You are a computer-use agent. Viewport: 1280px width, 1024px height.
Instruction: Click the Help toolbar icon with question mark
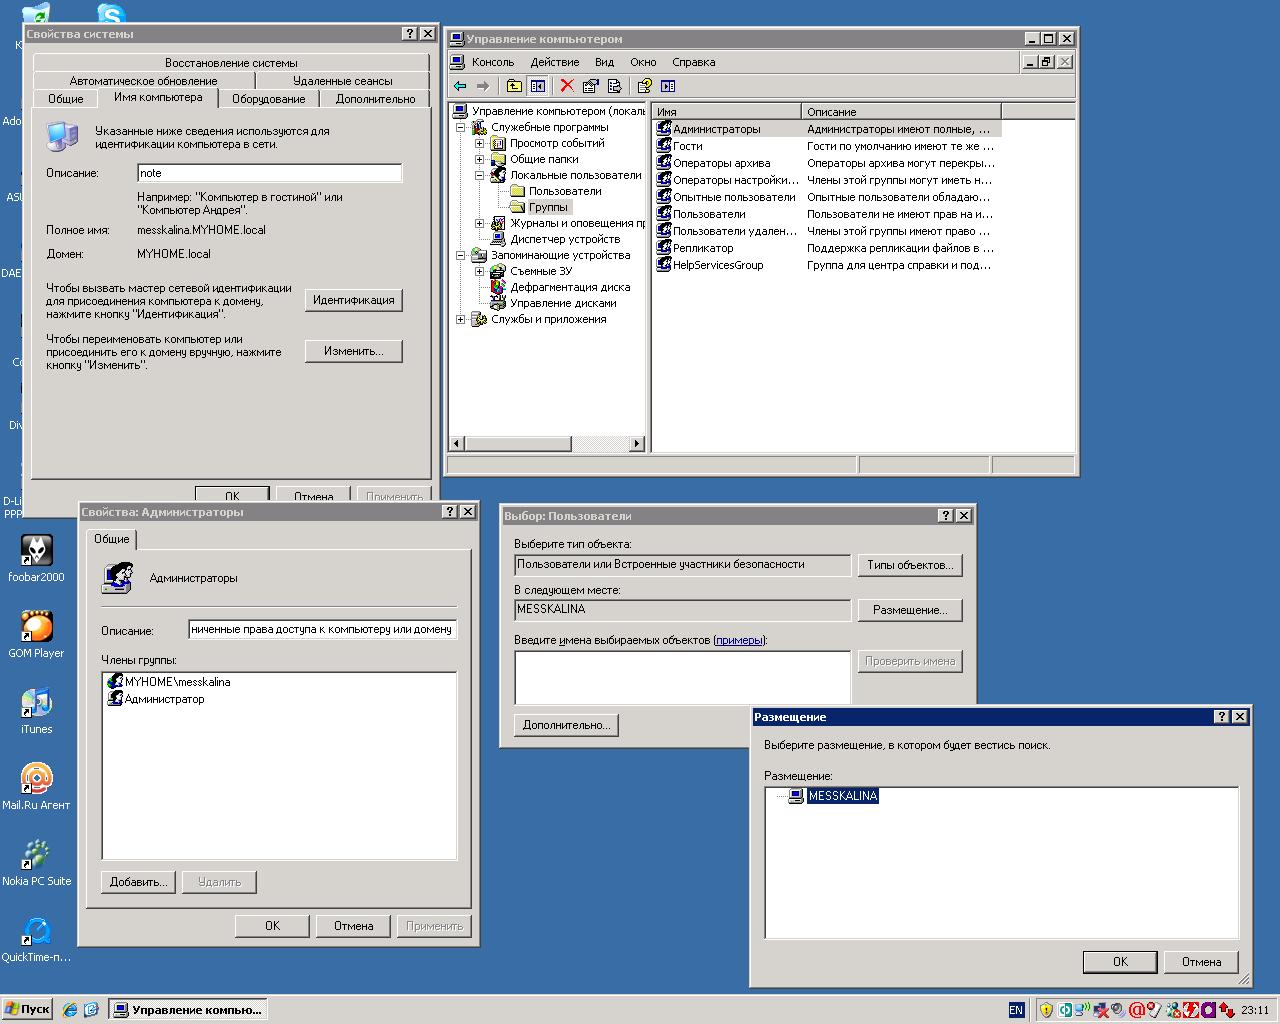pyautogui.click(x=644, y=86)
